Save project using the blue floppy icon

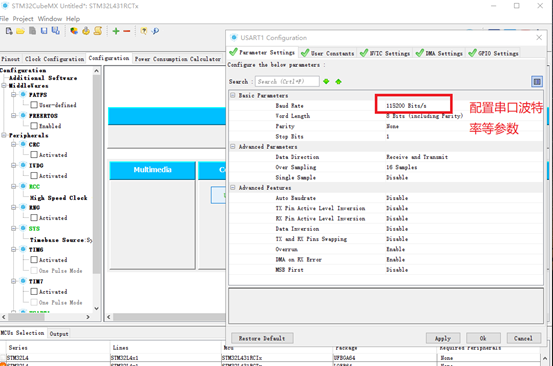click(x=44, y=31)
